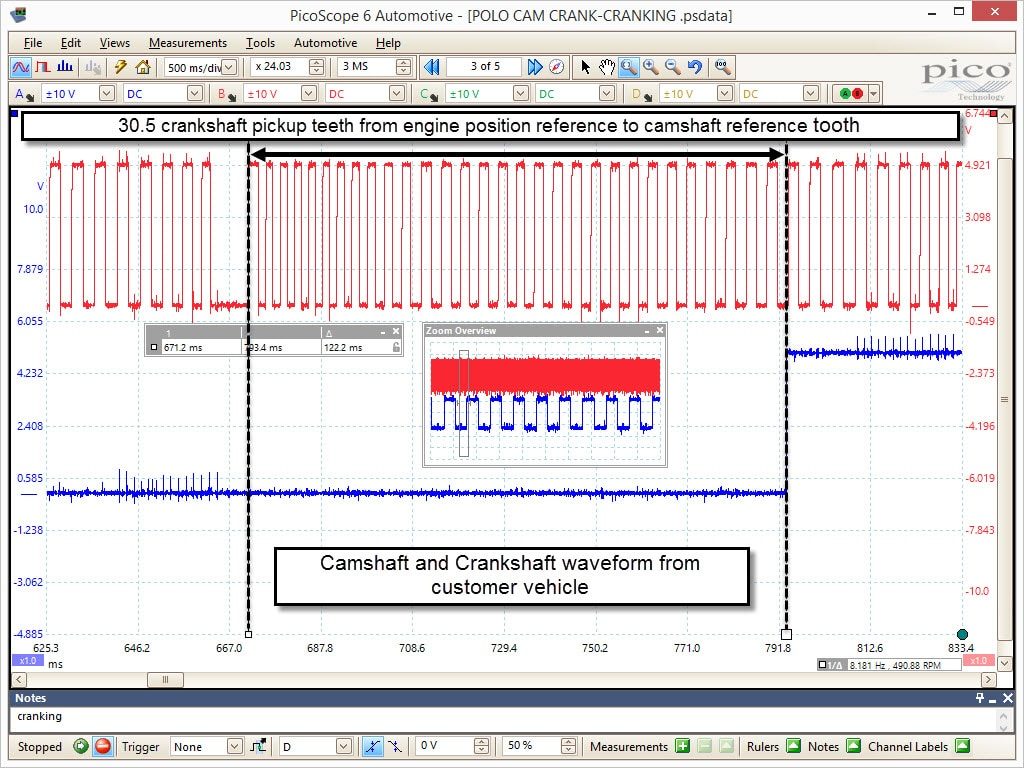Add measurement with green plus button
This screenshot has width=1024, height=768.
click(682, 746)
